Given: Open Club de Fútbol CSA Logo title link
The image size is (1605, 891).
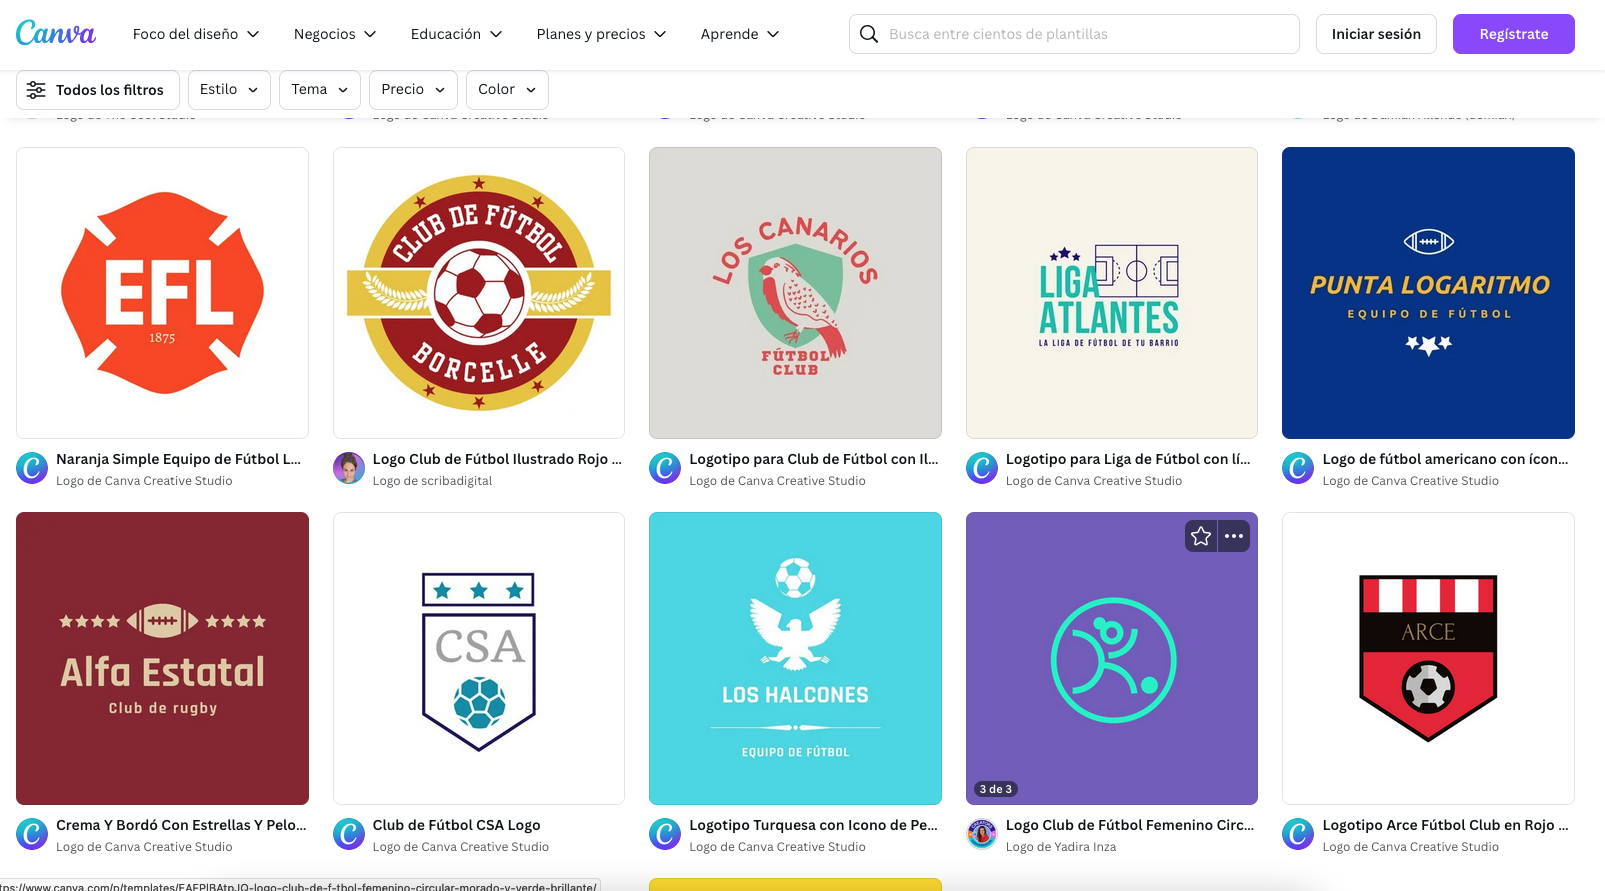Looking at the screenshot, I should click(456, 825).
